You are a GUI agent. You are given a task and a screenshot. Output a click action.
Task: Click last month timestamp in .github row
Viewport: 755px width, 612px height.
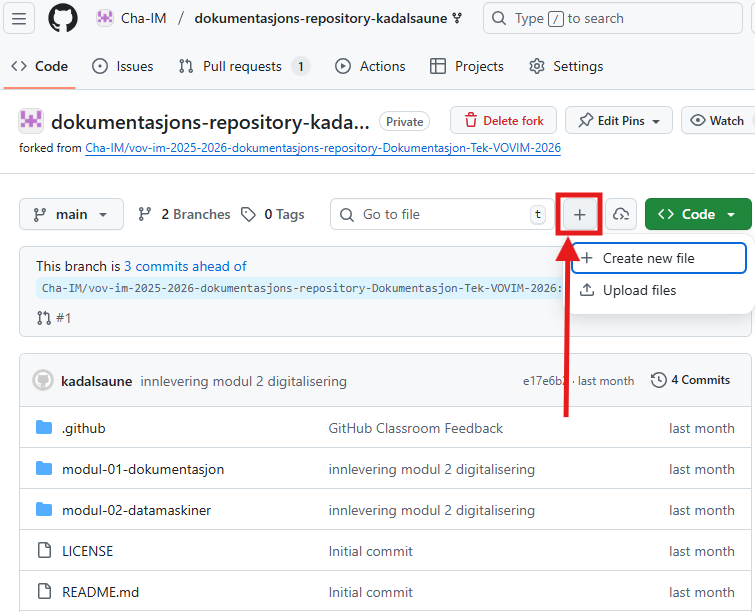coord(702,428)
